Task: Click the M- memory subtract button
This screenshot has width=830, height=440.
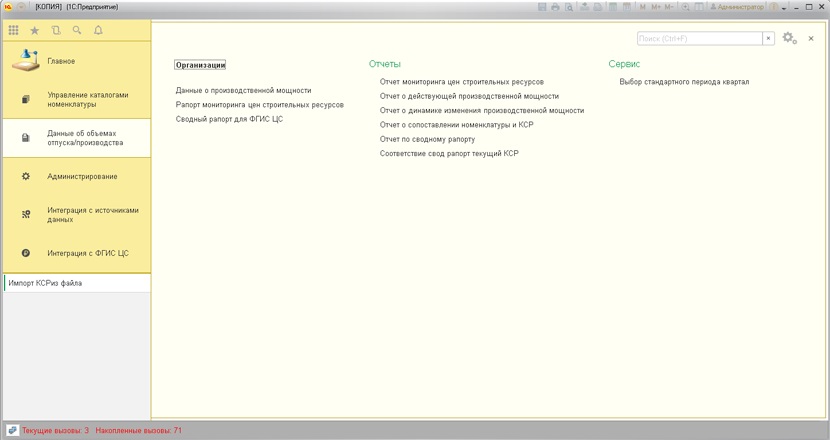Action: [x=669, y=7]
